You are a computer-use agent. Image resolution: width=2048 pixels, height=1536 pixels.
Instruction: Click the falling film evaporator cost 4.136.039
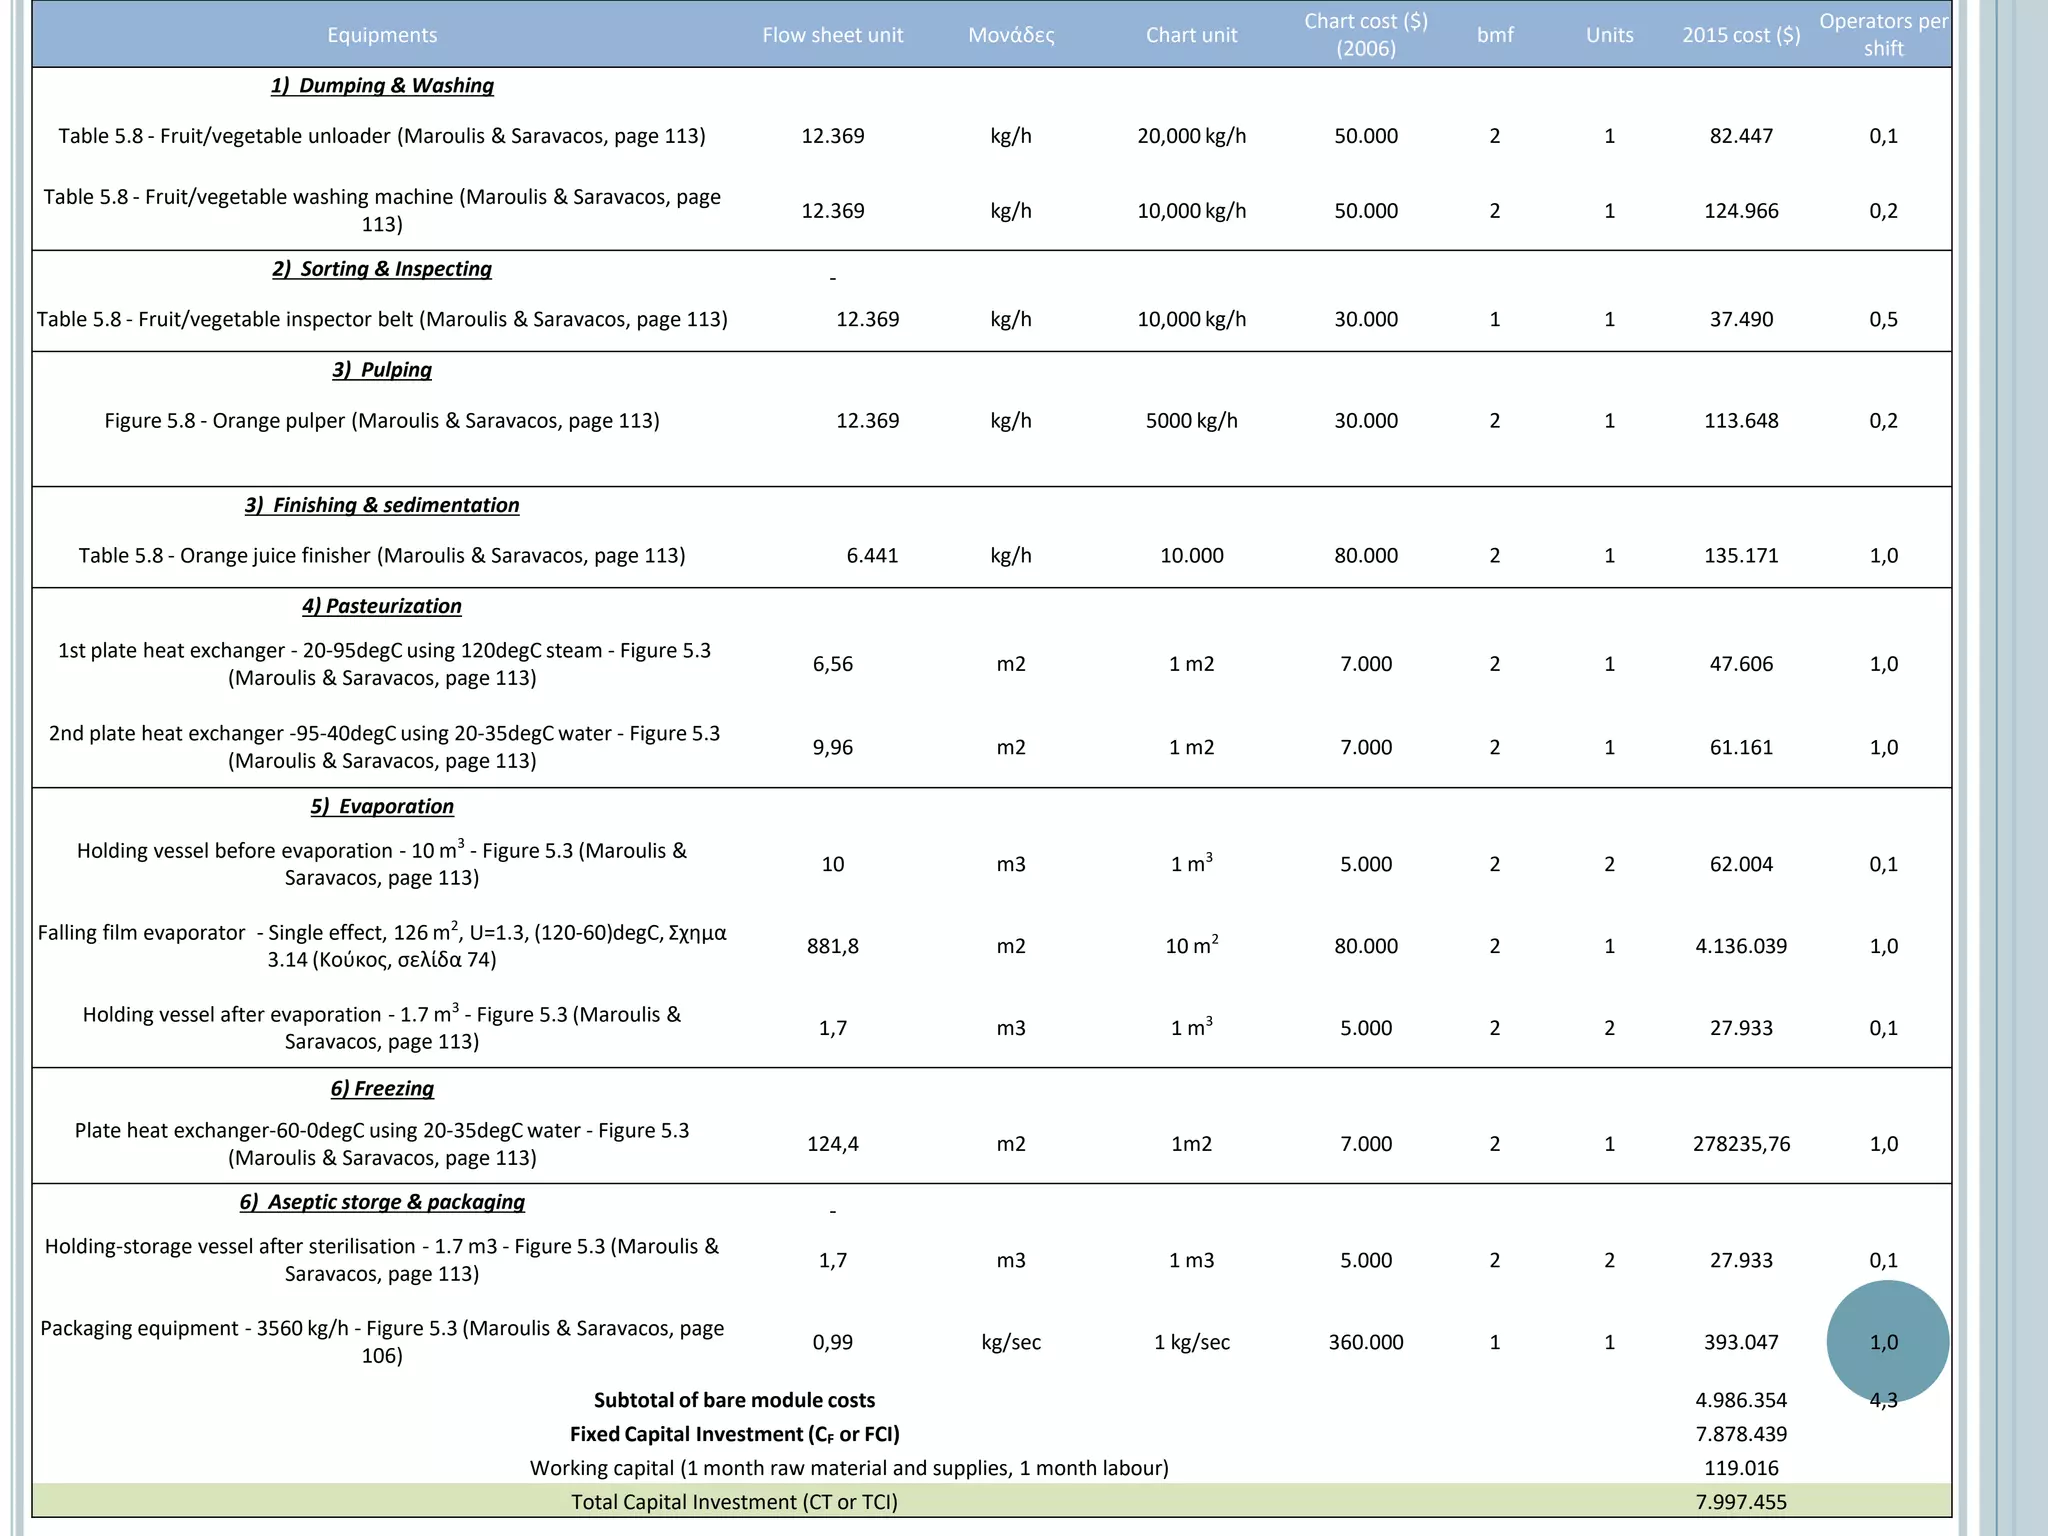tap(1740, 946)
